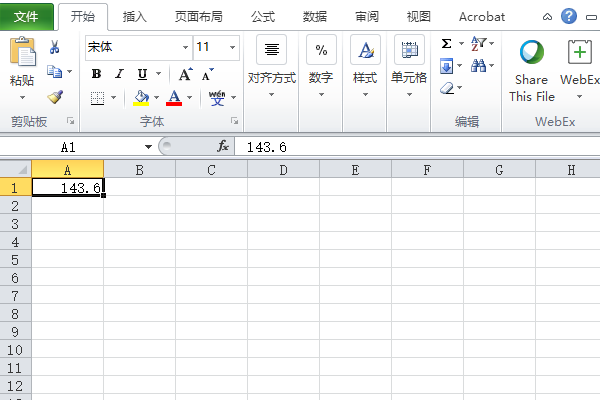Open the 文件 File tab

coord(26,16)
